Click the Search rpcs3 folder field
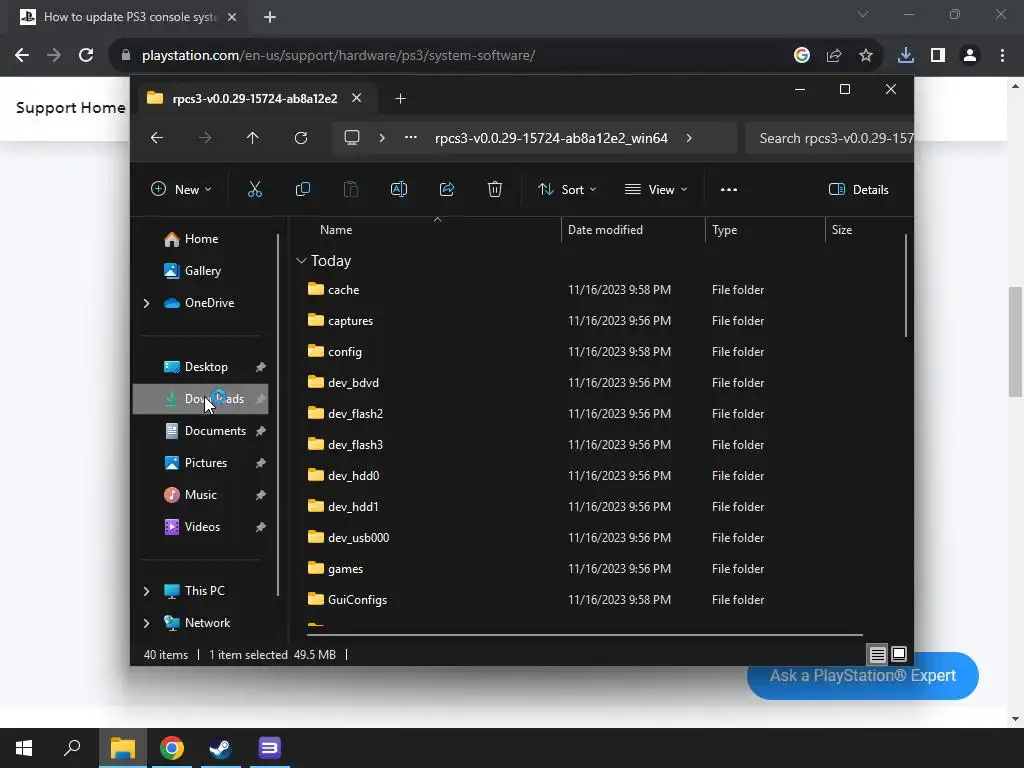This screenshot has width=1024, height=768. tap(829, 138)
